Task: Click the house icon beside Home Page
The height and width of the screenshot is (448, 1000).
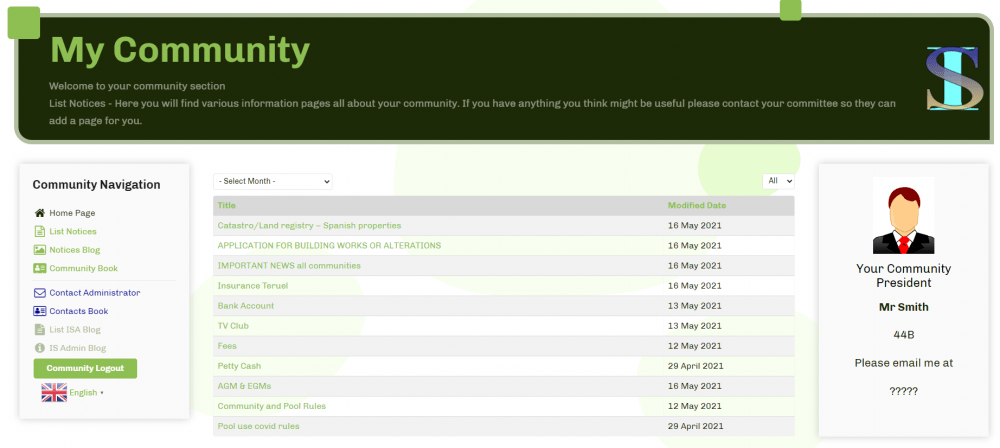Action: tap(40, 213)
